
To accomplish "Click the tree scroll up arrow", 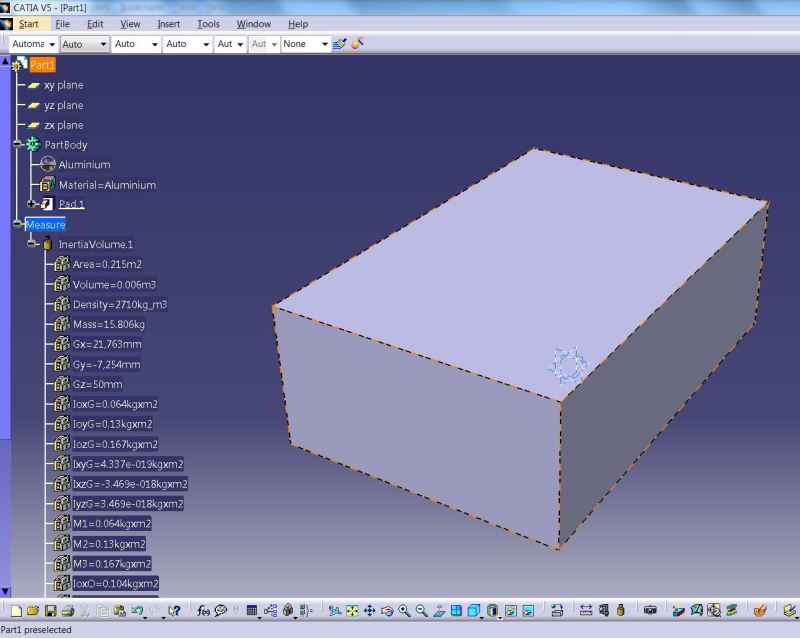I will (5, 61).
